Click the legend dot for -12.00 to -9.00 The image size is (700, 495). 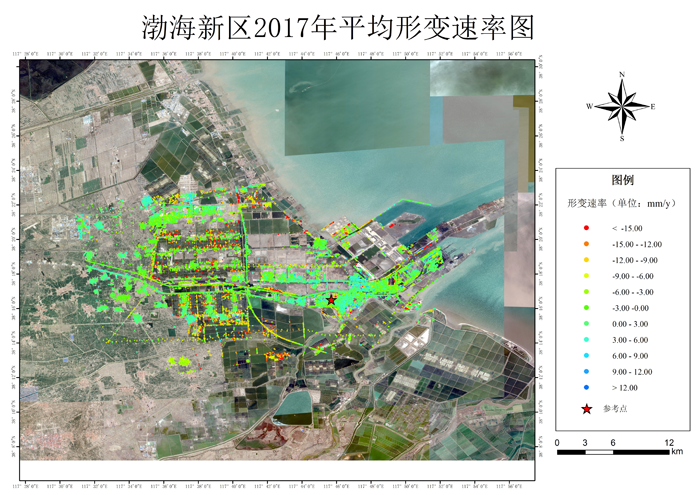[586, 259]
